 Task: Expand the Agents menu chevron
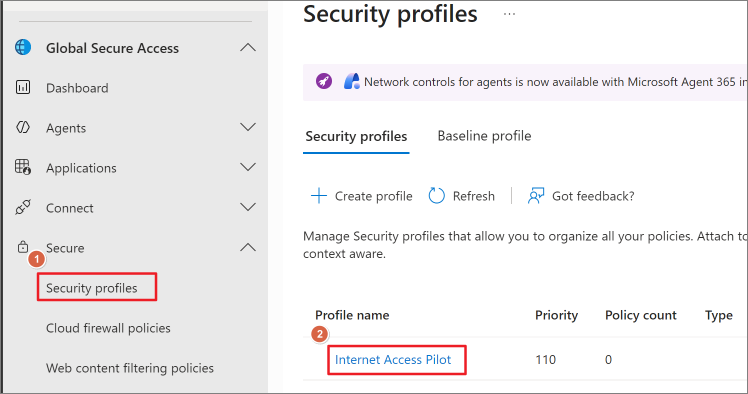[x=248, y=127]
